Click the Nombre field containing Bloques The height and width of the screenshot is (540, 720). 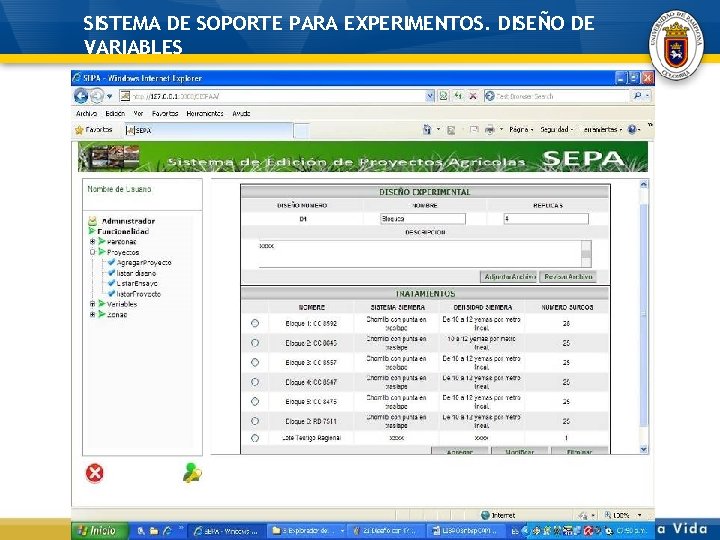pyautogui.click(x=422, y=219)
